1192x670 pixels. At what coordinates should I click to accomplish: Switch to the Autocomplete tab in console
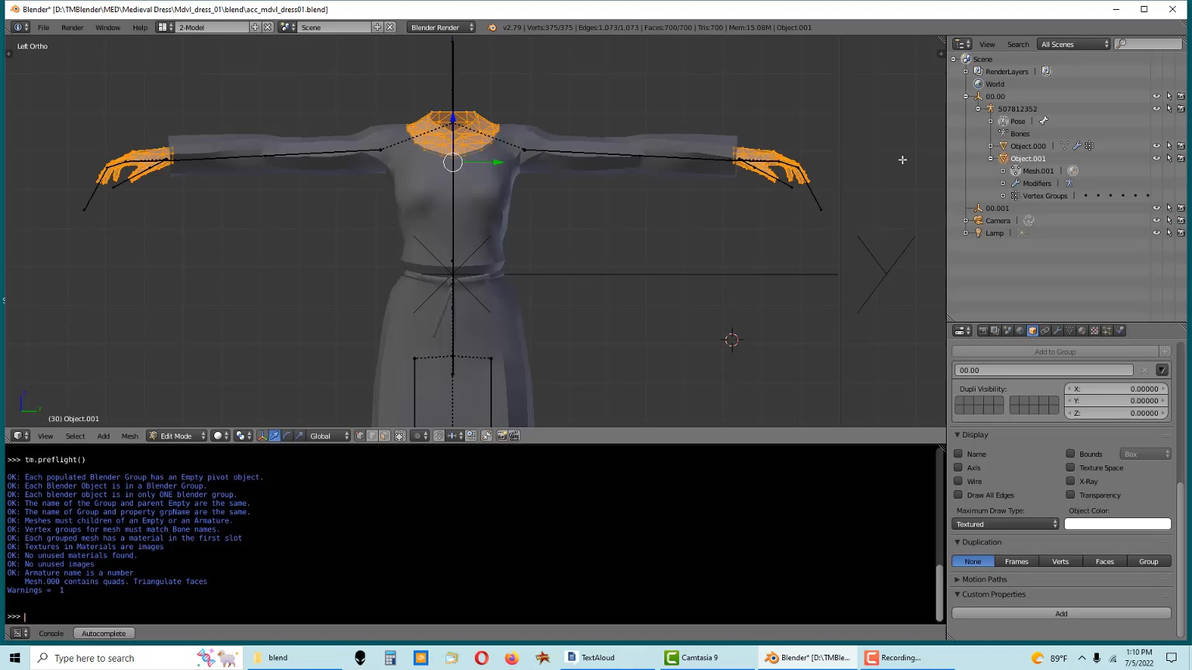(104, 632)
